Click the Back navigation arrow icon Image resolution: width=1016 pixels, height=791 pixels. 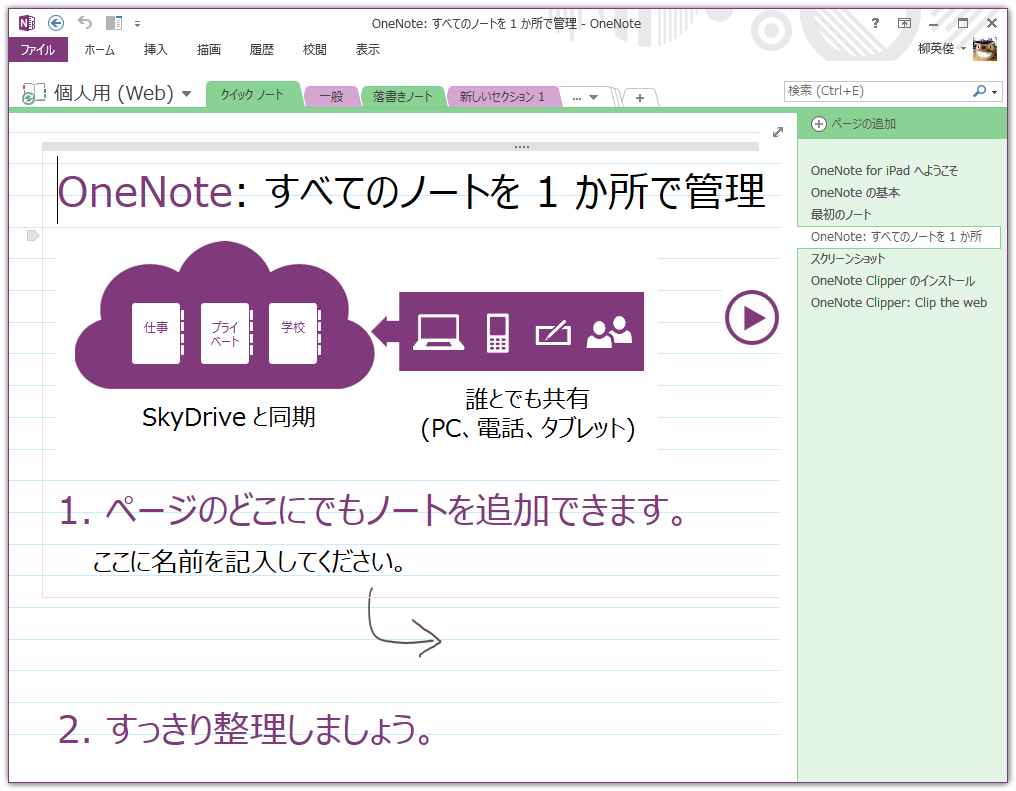click(58, 20)
